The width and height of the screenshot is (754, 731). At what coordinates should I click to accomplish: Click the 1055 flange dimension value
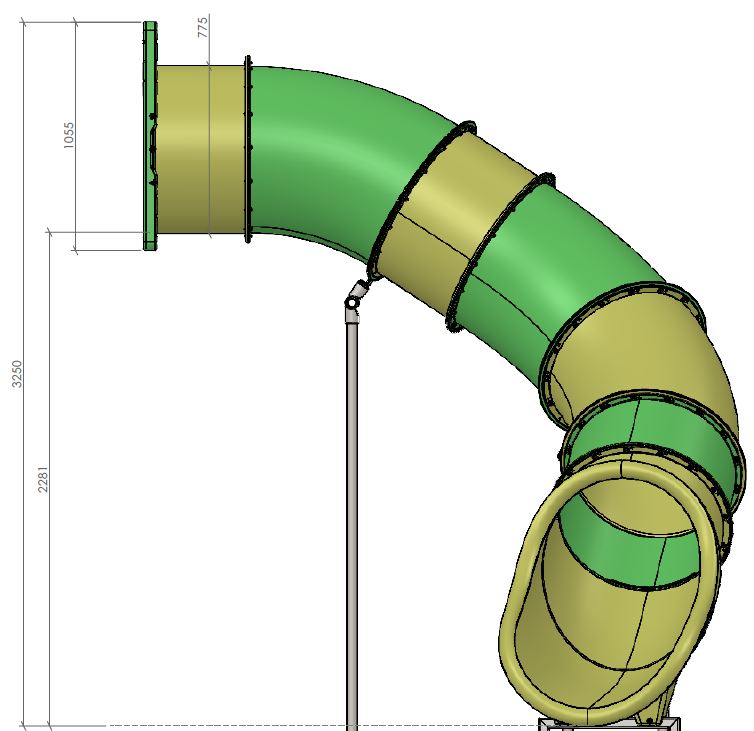69,135
